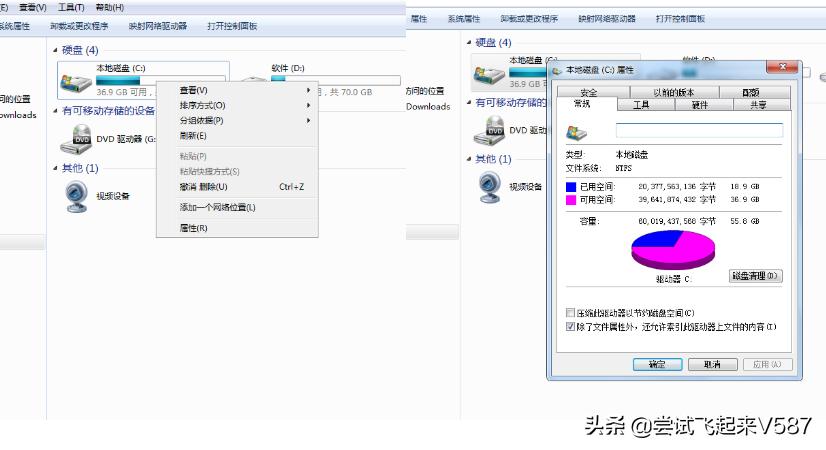This screenshot has height=450, width=826.
Task: Click the blue 已用空间 color square
Action: [571, 187]
